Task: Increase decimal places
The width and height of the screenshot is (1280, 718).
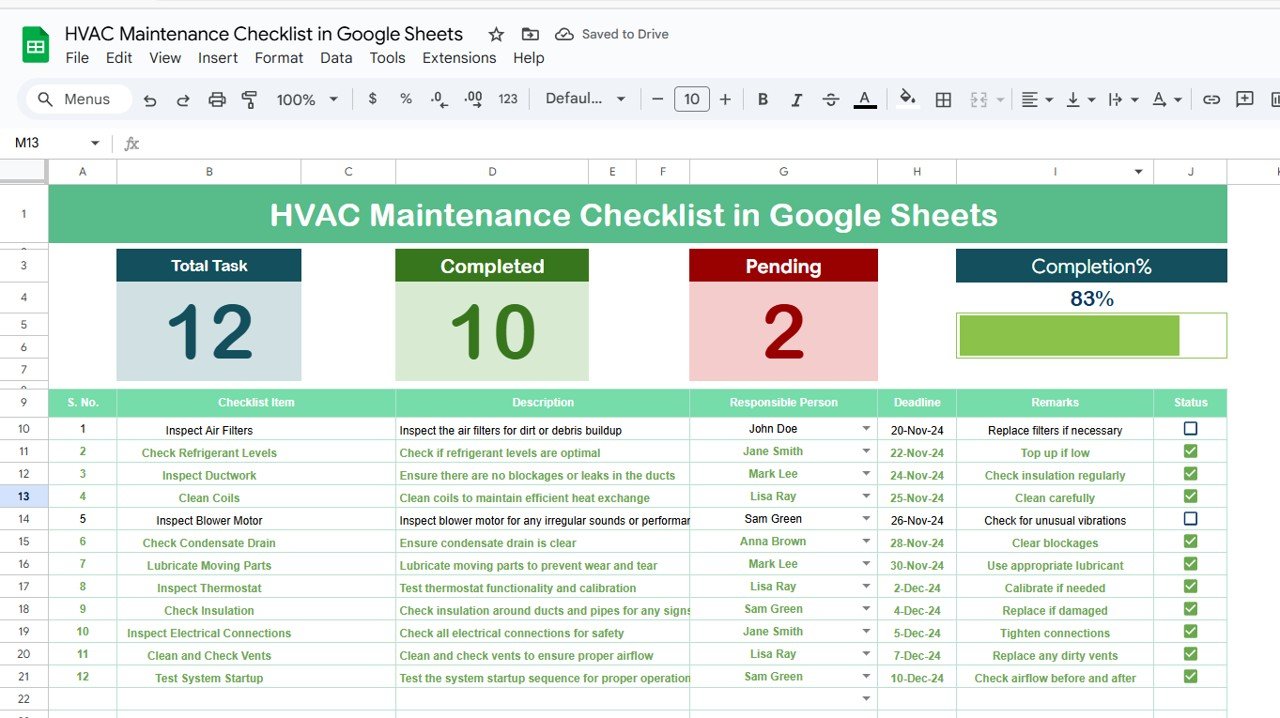Action: pyautogui.click(x=473, y=99)
